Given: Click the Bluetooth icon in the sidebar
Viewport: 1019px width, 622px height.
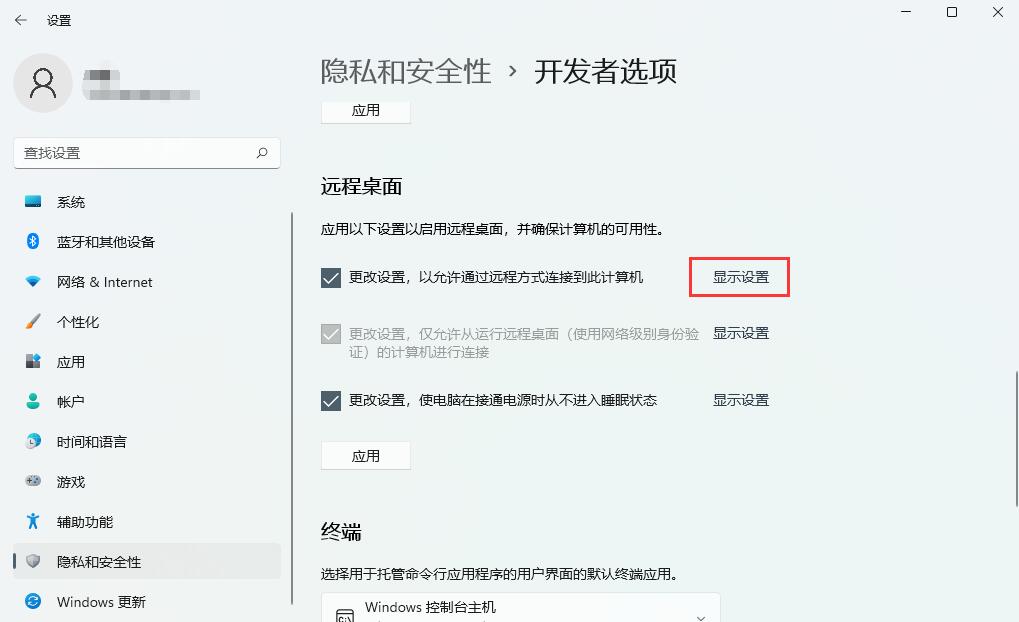Looking at the screenshot, I should pos(33,242).
